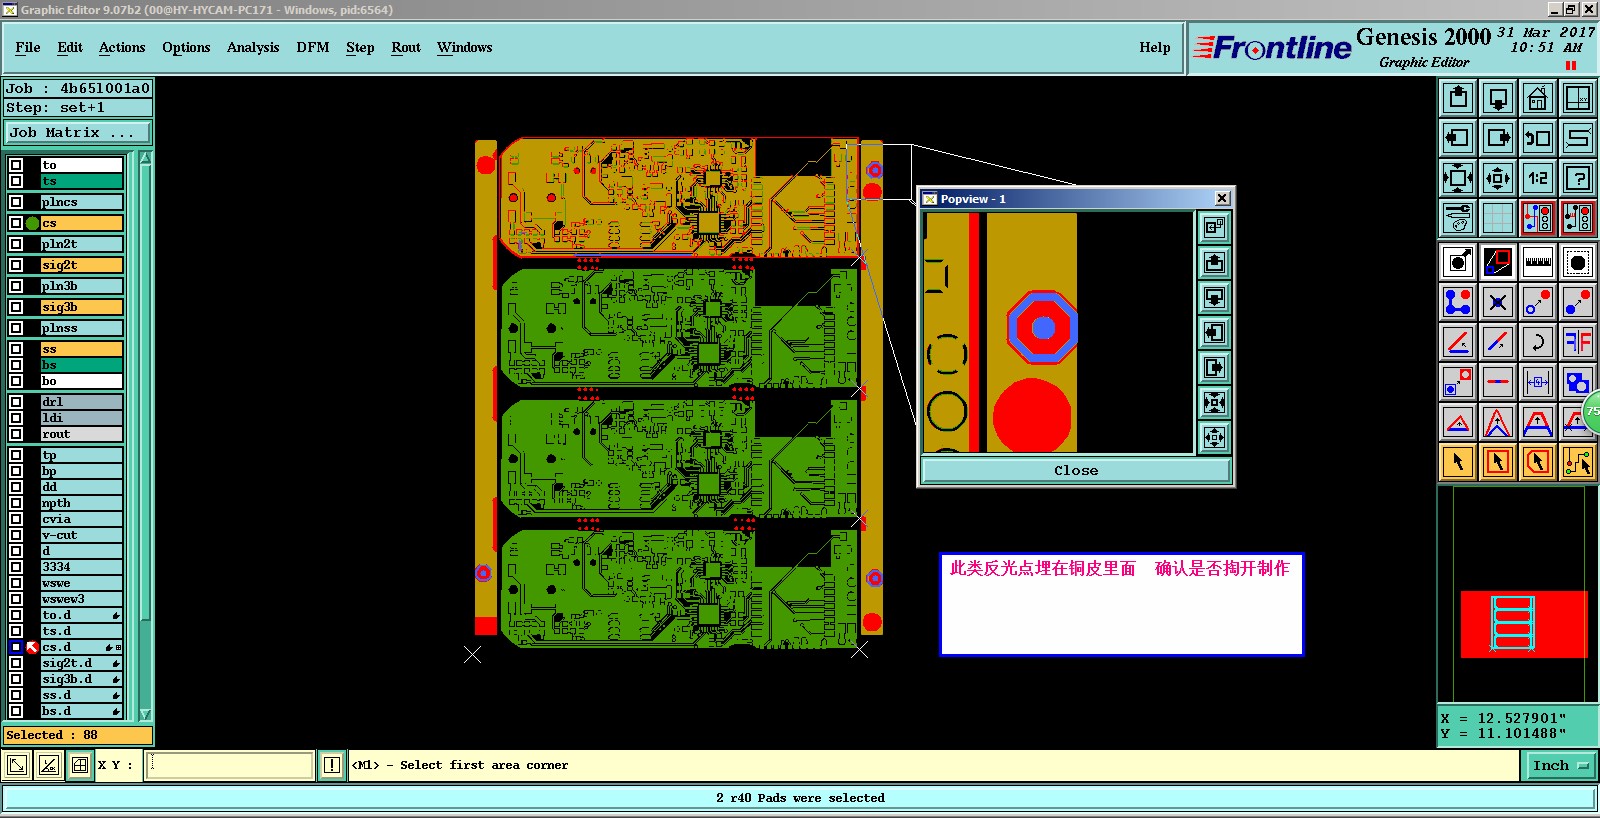Select the ruler measure tool

coord(1537,262)
